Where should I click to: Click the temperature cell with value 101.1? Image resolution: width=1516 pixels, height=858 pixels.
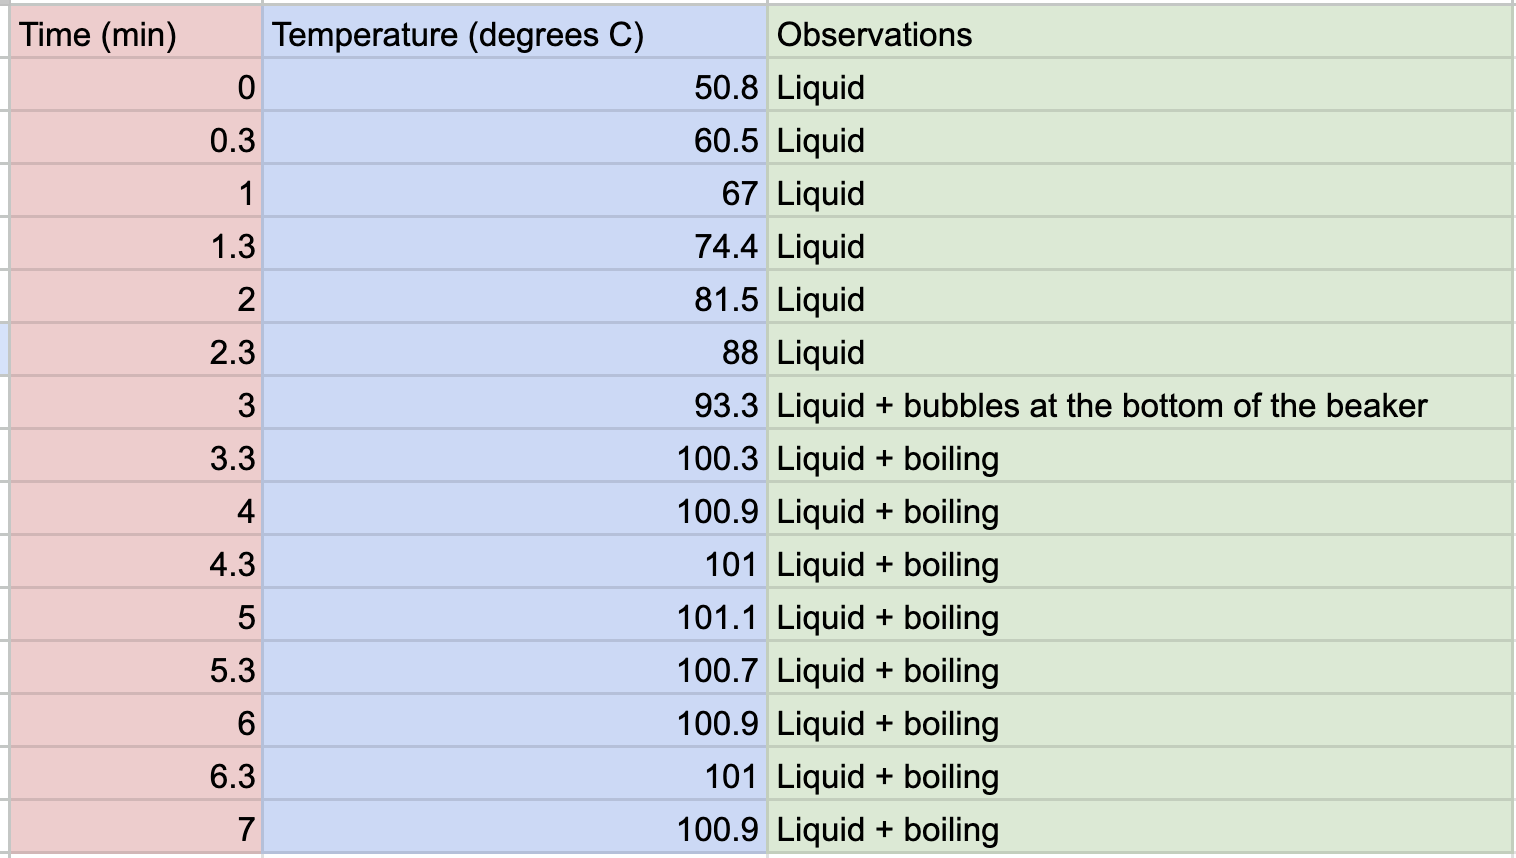click(x=514, y=618)
